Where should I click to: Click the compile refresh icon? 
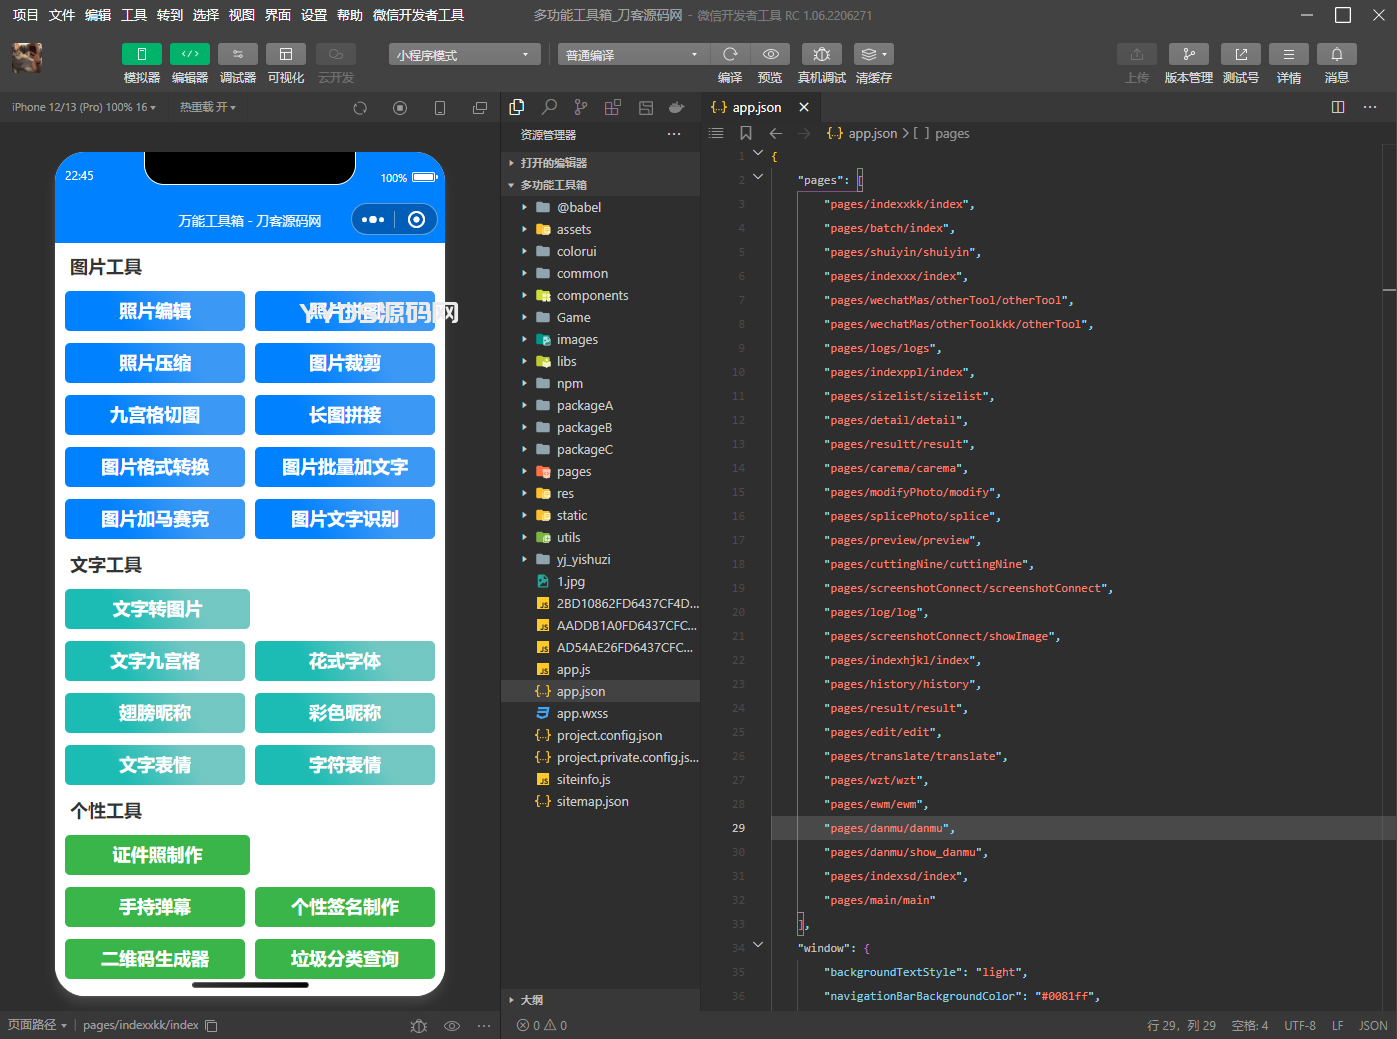click(730, 54)
